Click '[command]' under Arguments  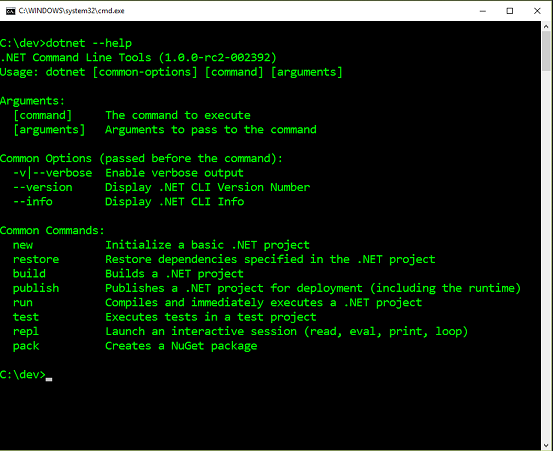coord(43,115)
